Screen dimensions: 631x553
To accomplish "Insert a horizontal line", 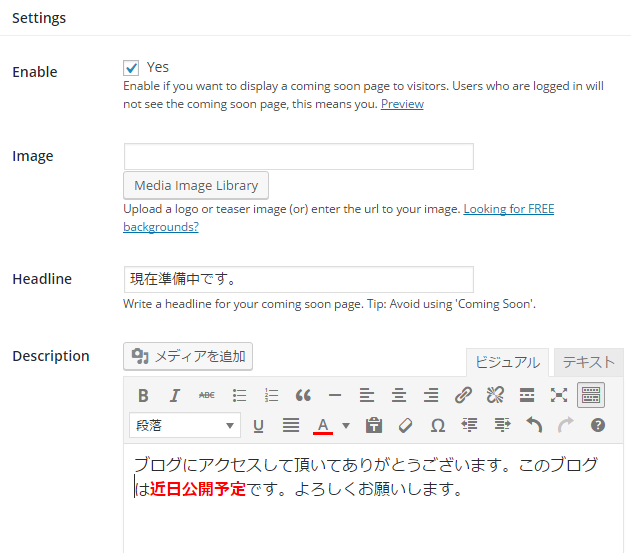I will tap(335, 395).
